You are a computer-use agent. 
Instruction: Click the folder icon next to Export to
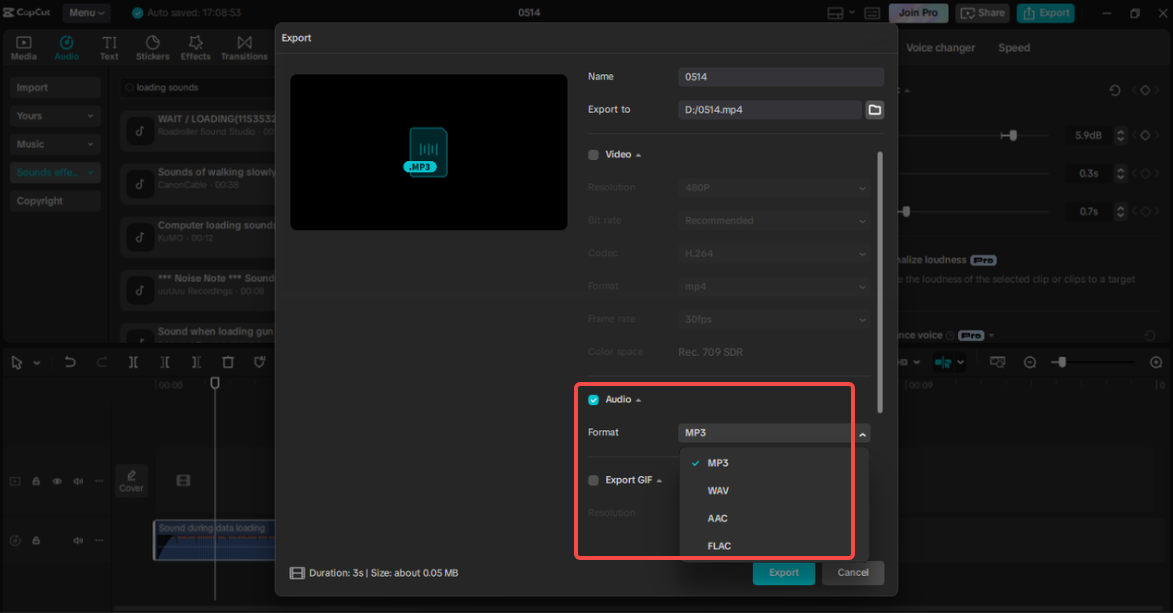click(874, 109)
